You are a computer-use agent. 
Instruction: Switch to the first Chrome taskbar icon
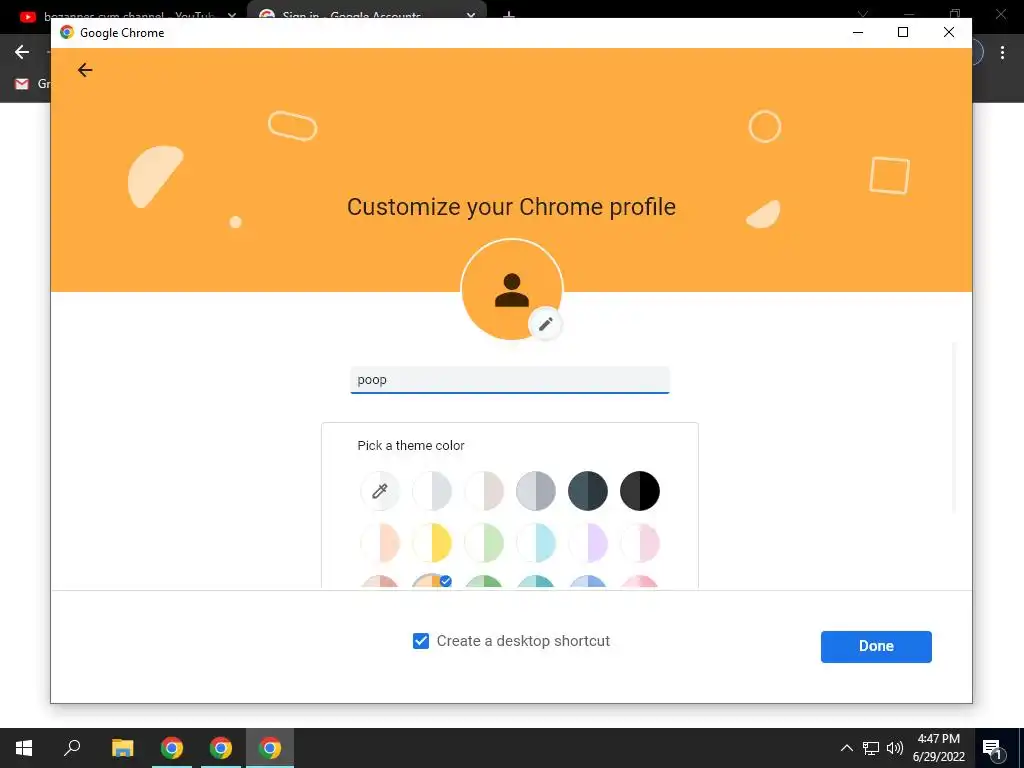coord(172,748)
